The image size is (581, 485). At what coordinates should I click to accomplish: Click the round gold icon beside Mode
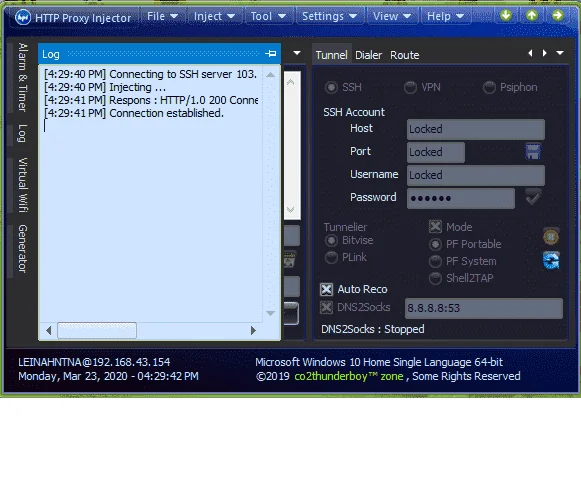[x=551, y=236]
